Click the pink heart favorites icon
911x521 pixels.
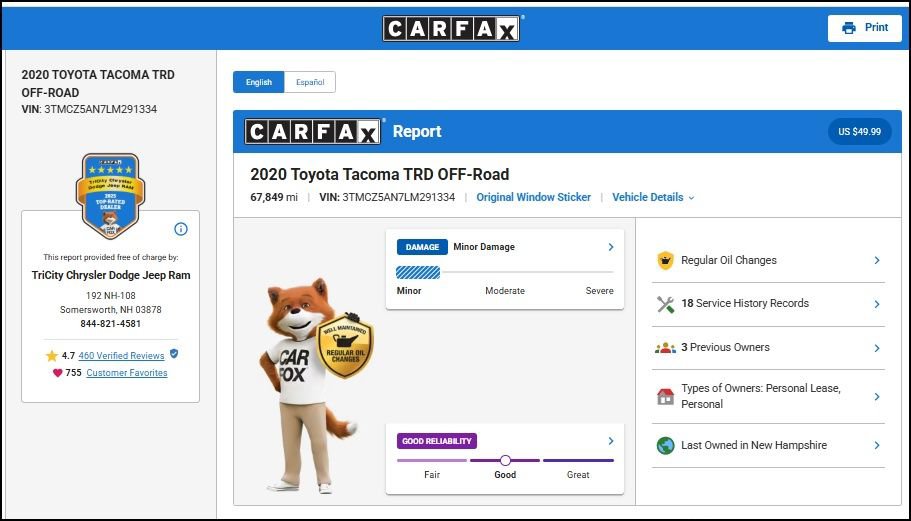[x=58, y=373]
